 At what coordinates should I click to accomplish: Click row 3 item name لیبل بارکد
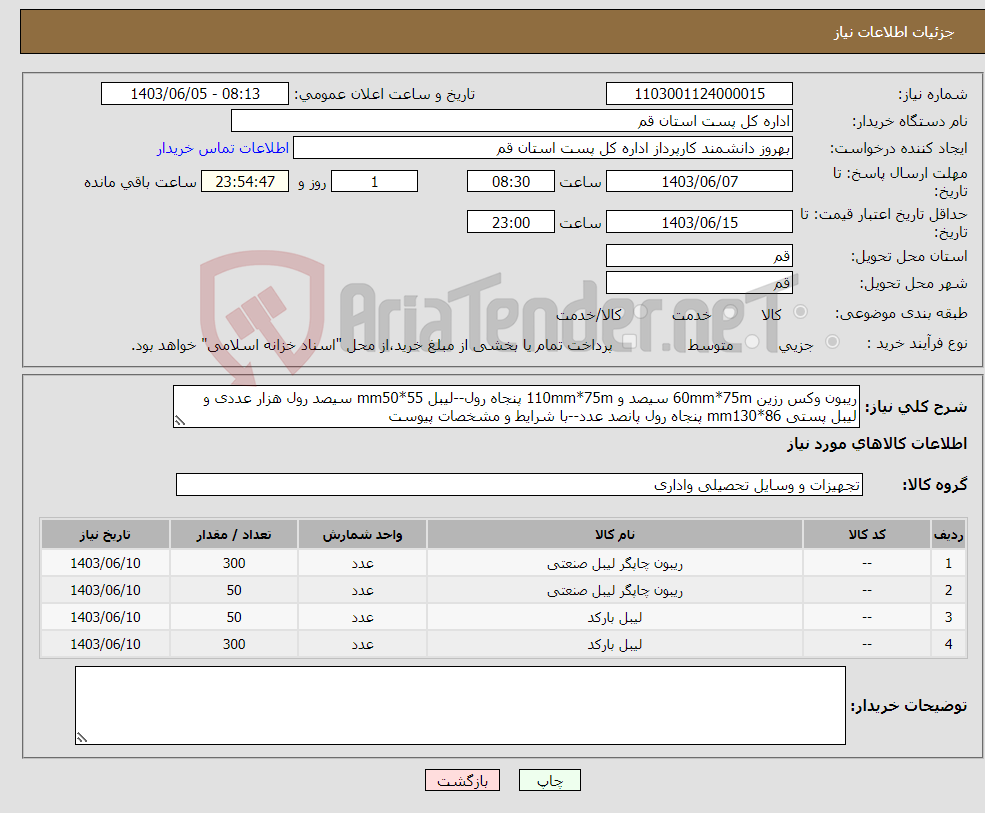coord(615,618)
